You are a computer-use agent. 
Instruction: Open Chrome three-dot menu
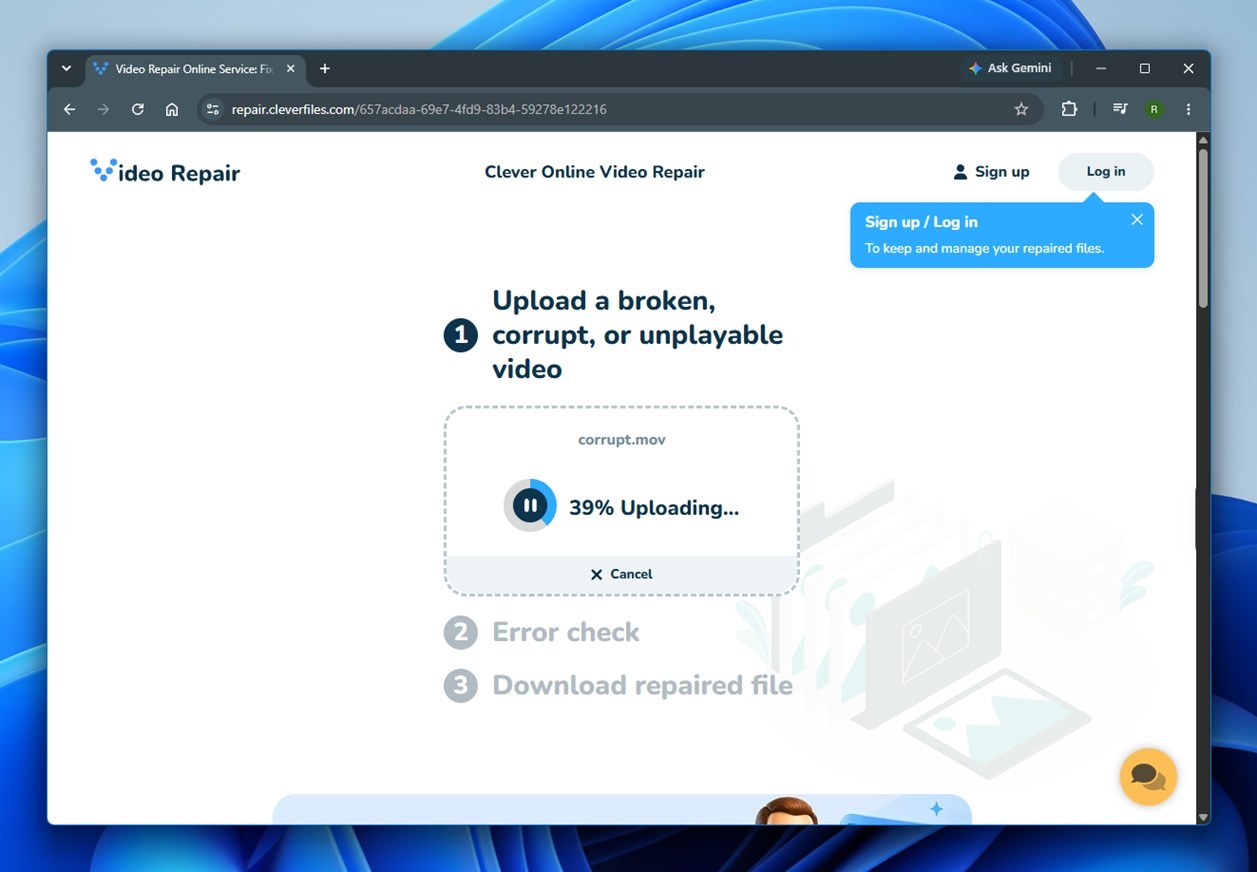tap(1188, 109)
